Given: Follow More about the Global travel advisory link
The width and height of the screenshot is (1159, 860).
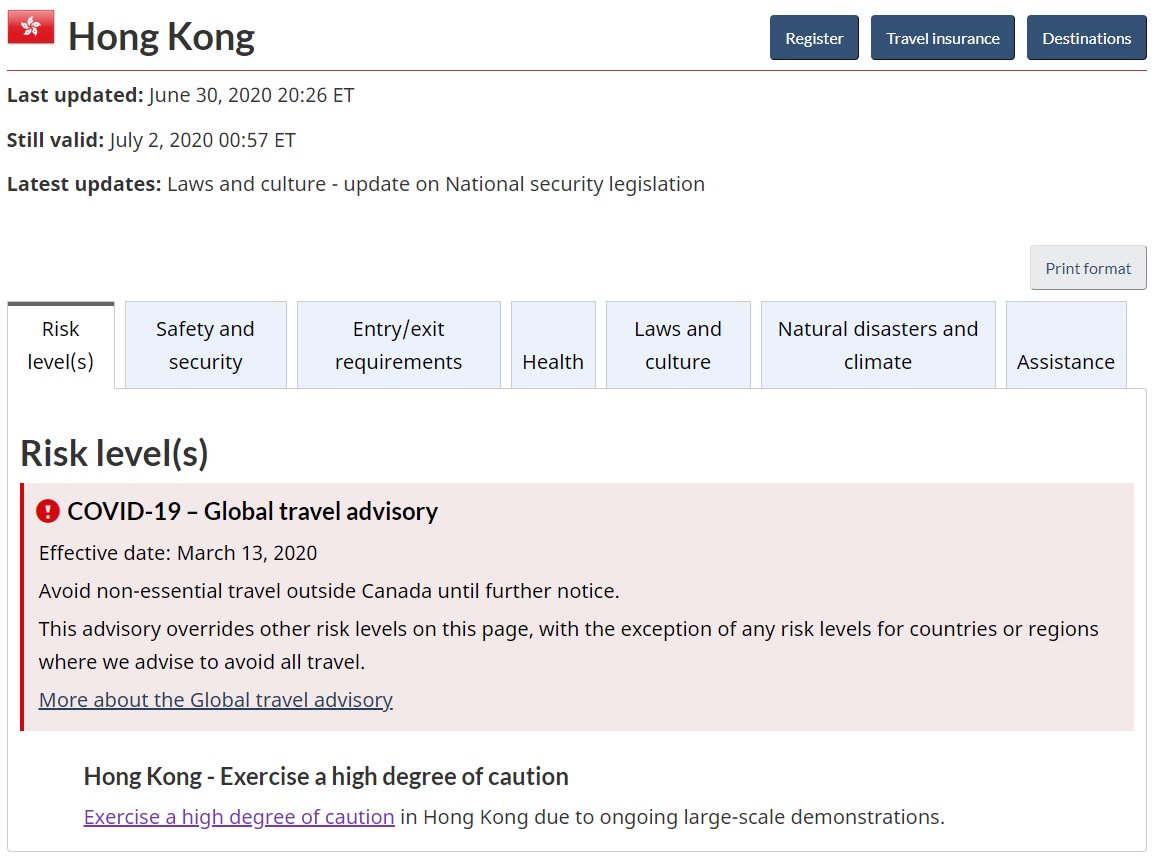Looking at the screenshot, I should pyautogui.click(x=216, y=700).
